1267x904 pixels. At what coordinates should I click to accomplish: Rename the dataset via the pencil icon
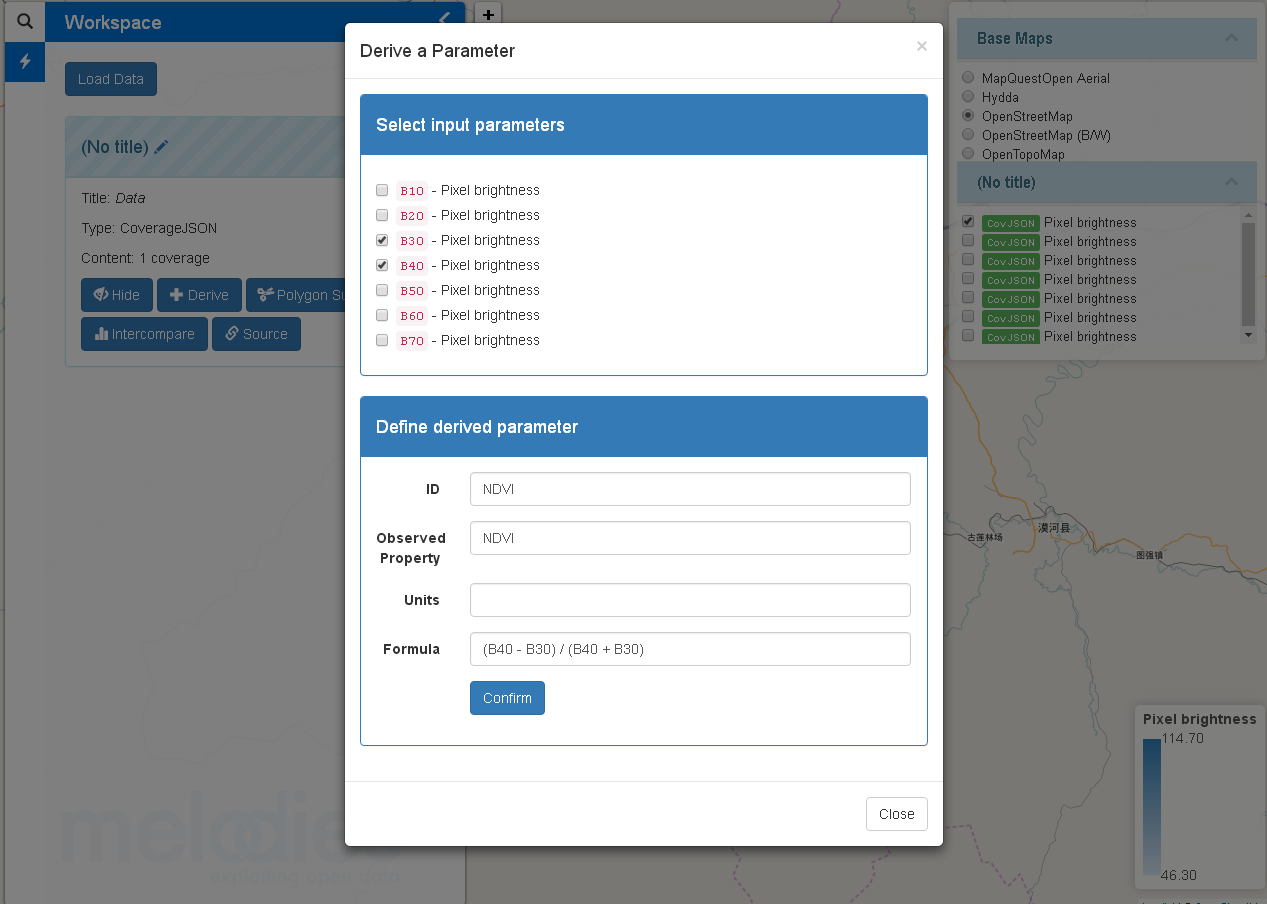(161, 146)
